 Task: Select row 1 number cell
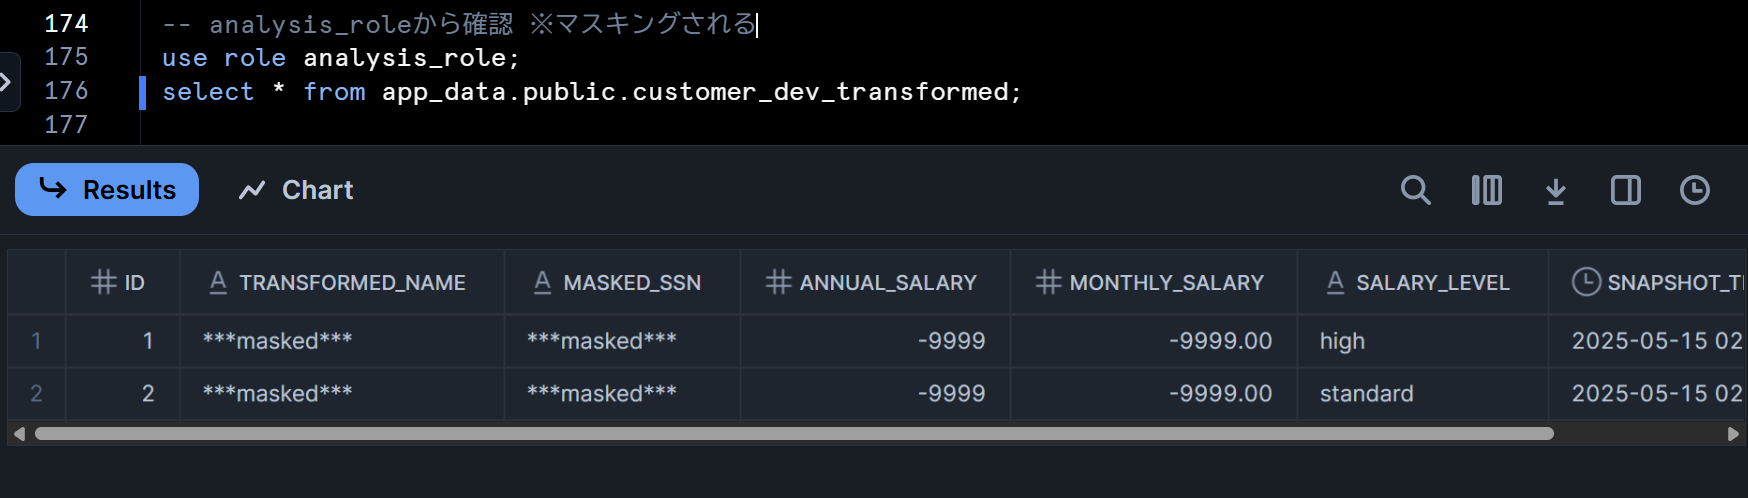point(36,341)
